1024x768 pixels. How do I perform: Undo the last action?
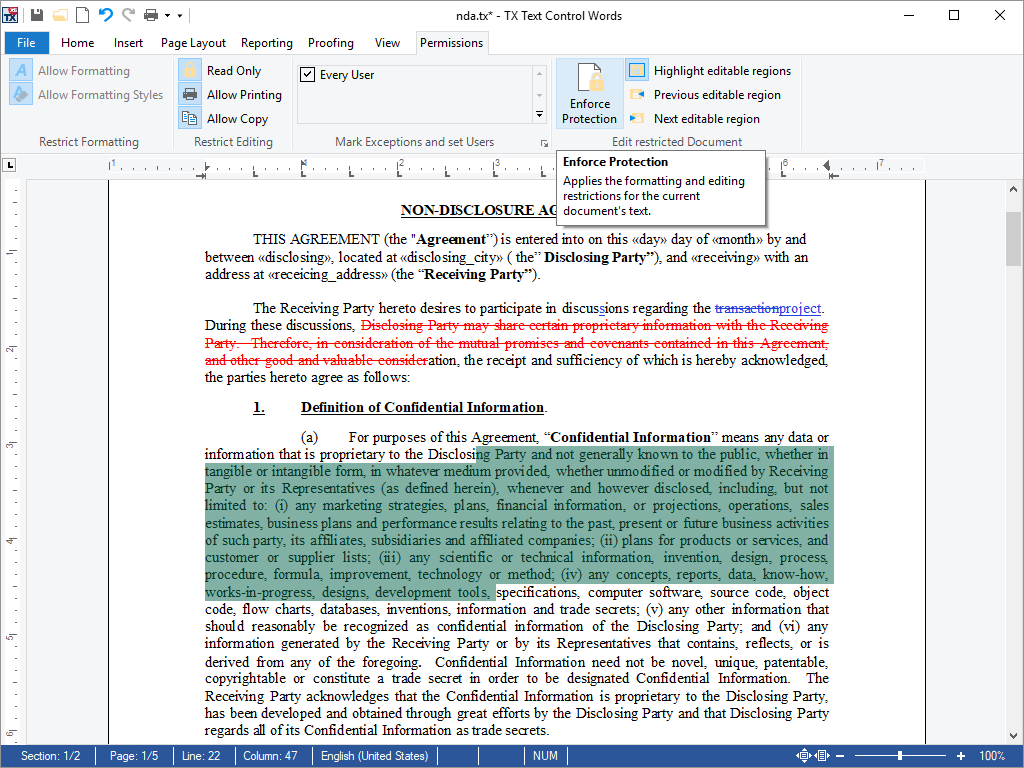[105, 15]
